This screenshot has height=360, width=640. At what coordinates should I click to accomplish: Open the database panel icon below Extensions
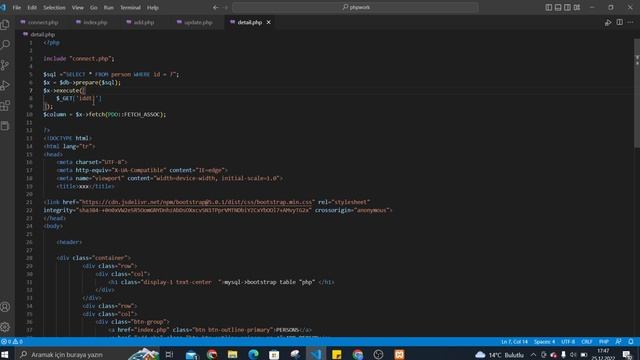(5, 126)
